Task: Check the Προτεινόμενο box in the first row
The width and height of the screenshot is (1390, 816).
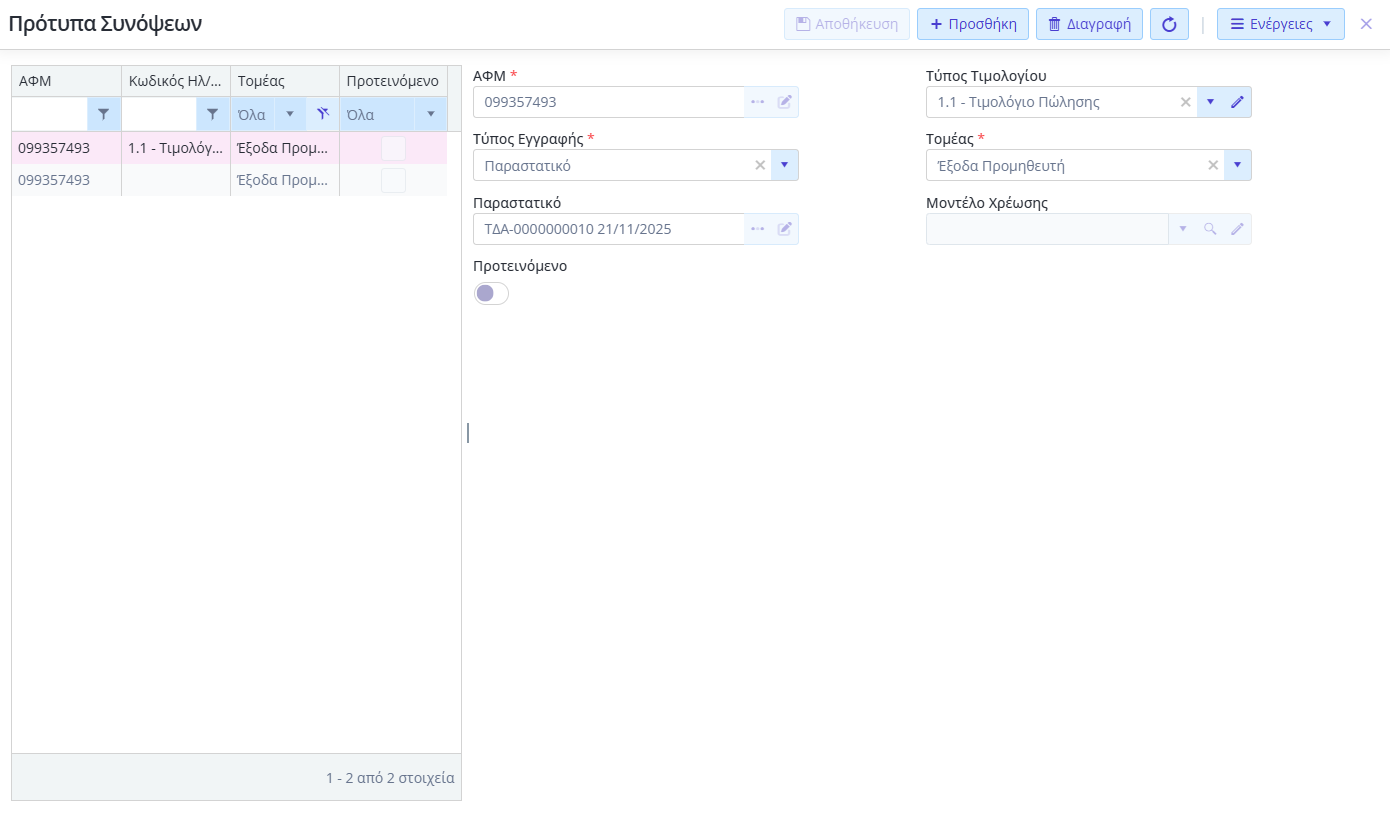Action: pos(393,149)
